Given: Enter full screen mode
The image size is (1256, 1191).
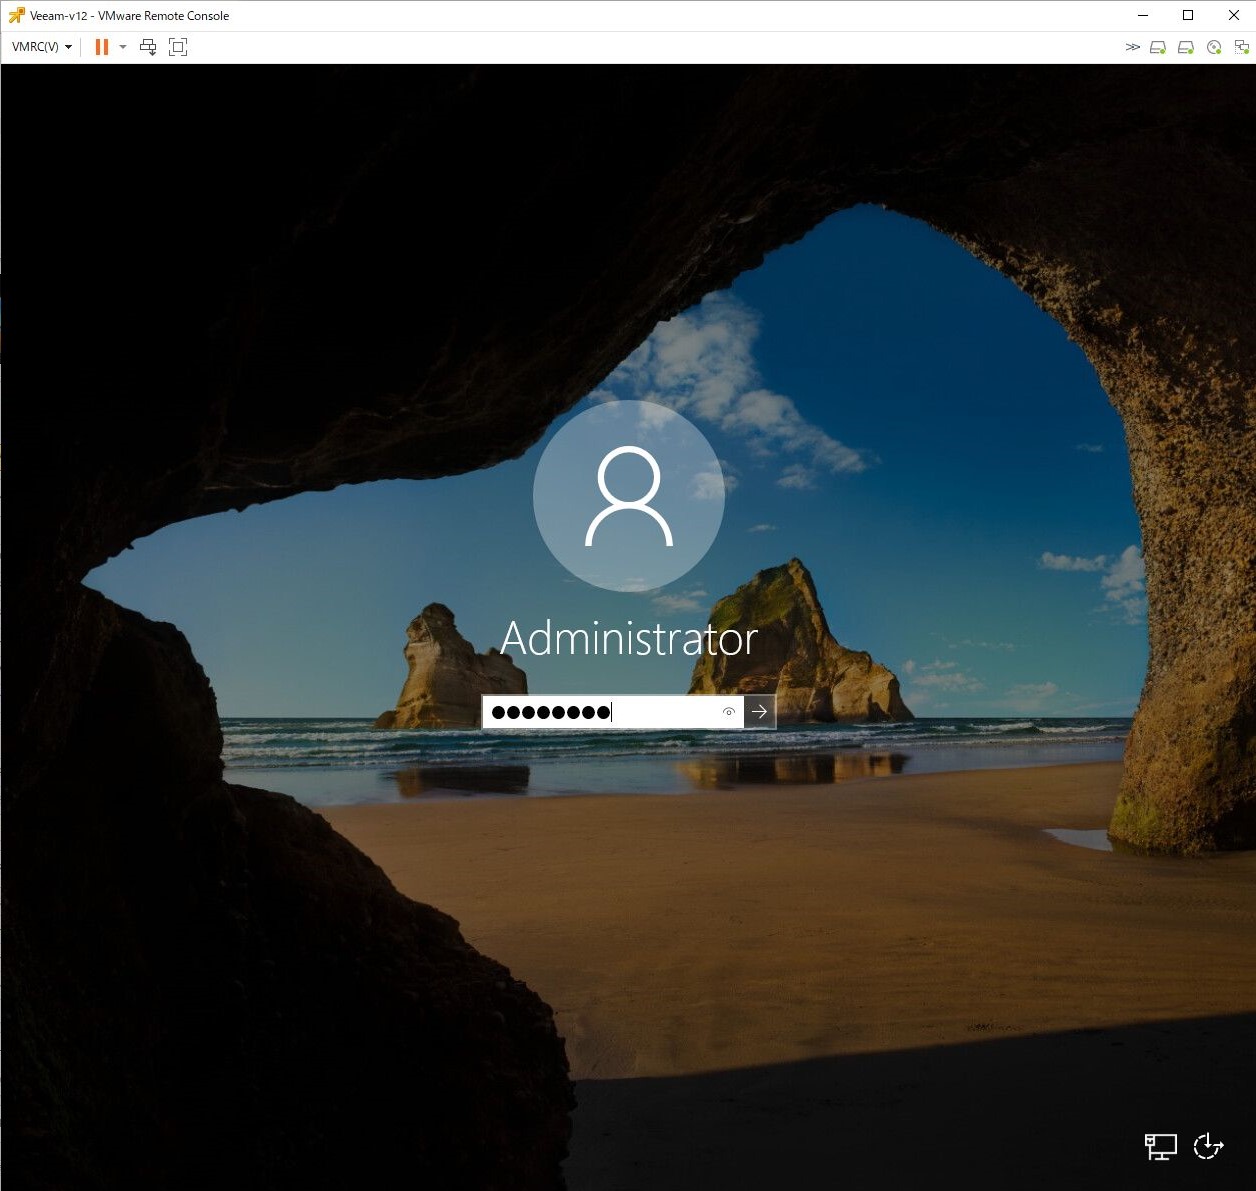Looking at the screenshot, I should [178, 47].
